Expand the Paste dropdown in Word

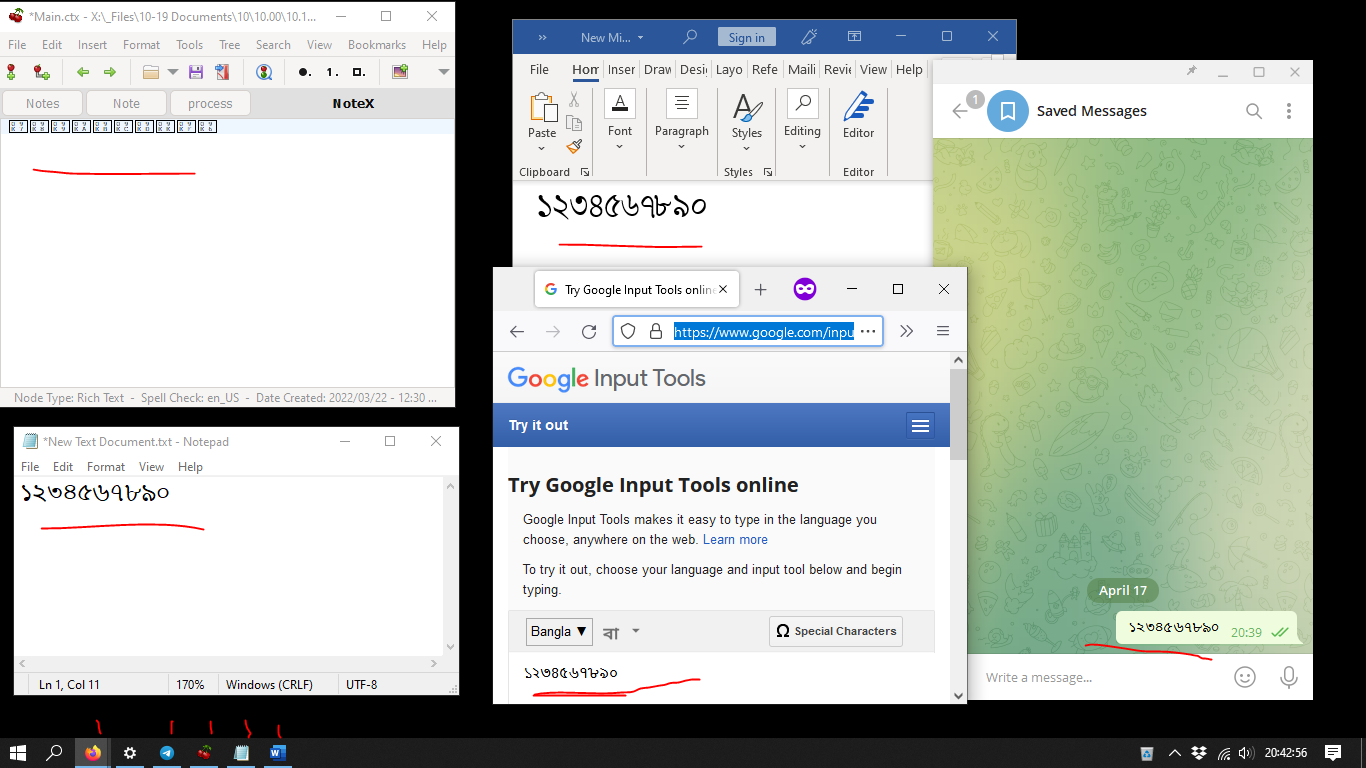point(542,146)
